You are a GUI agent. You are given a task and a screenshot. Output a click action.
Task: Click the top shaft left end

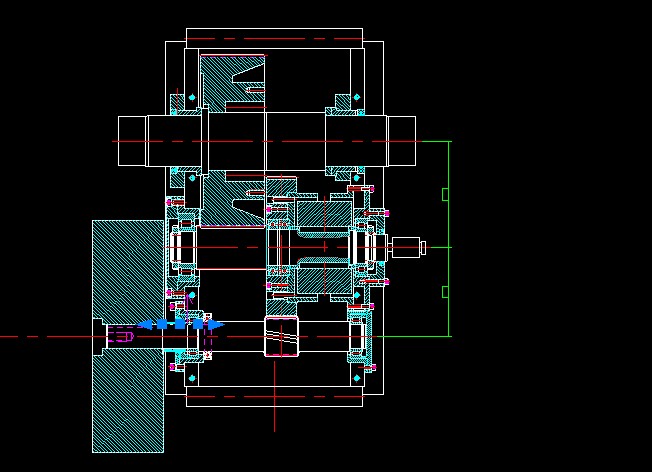(x=132, y=141)
